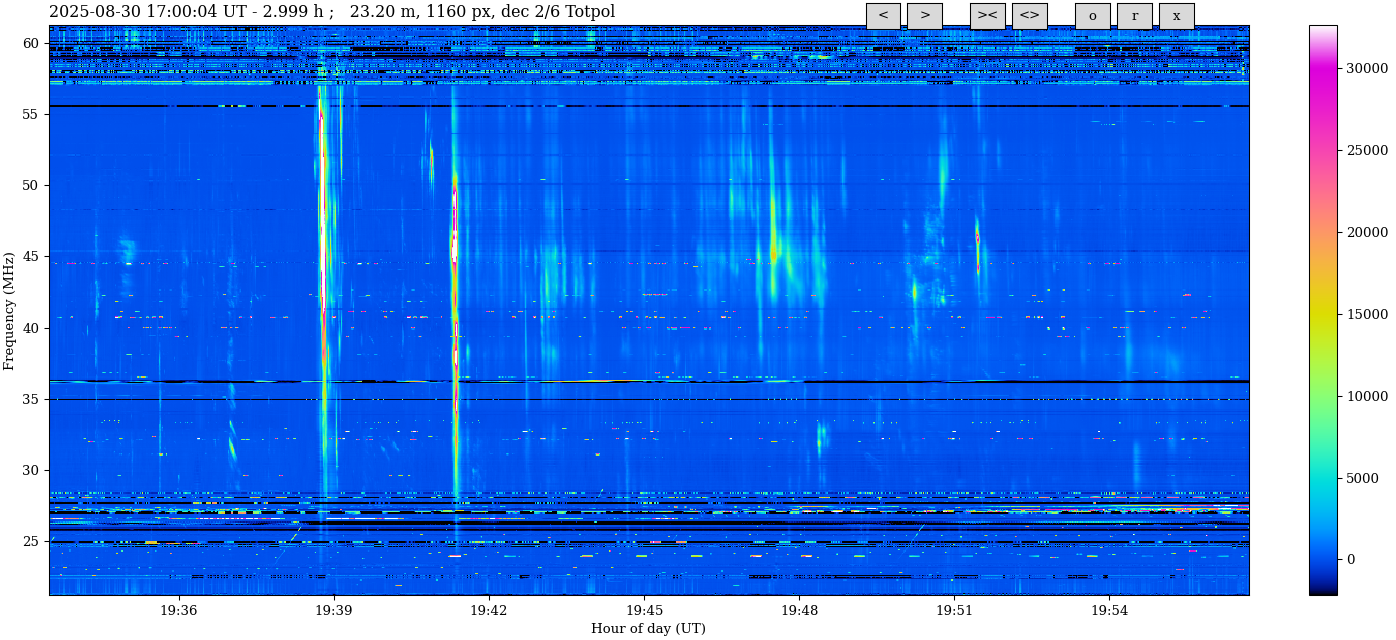Click the bright burst at 19:39 near 50 MHz
This screenshot has width=1396, height=640.
click(322, 185)
